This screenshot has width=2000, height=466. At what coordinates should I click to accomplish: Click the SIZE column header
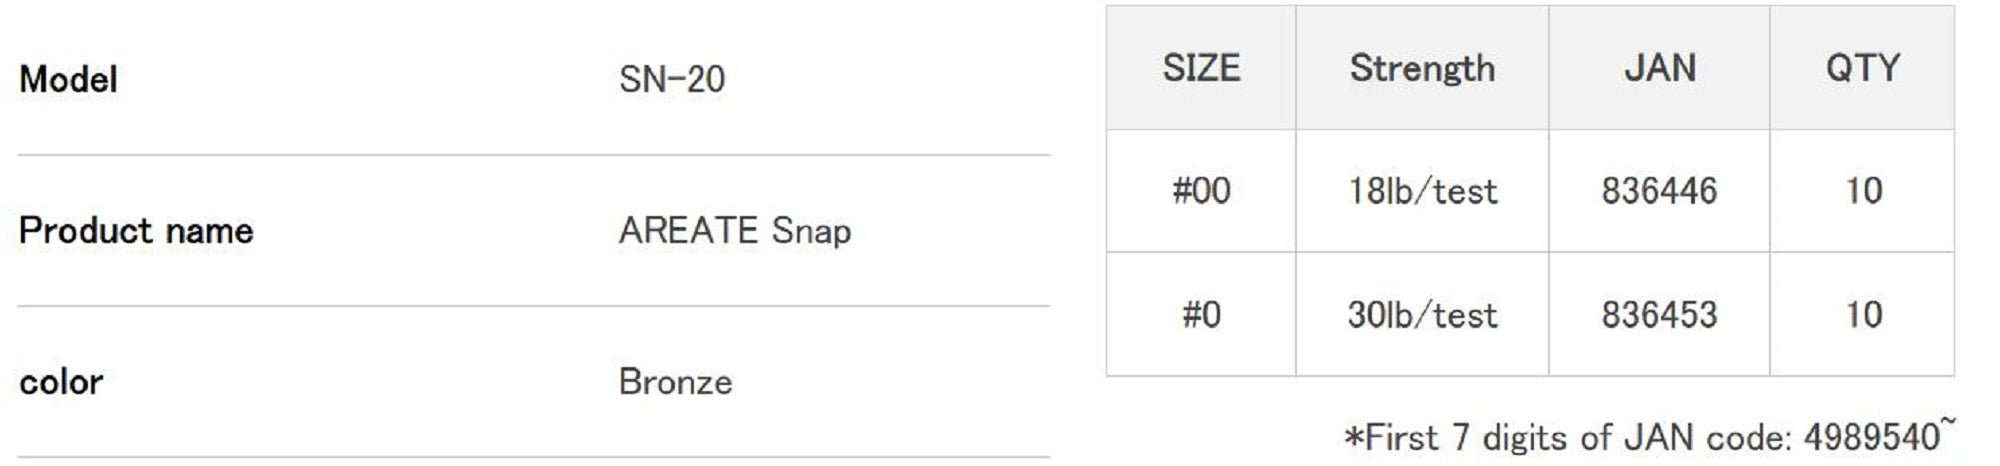click(x=1201, y=68)
